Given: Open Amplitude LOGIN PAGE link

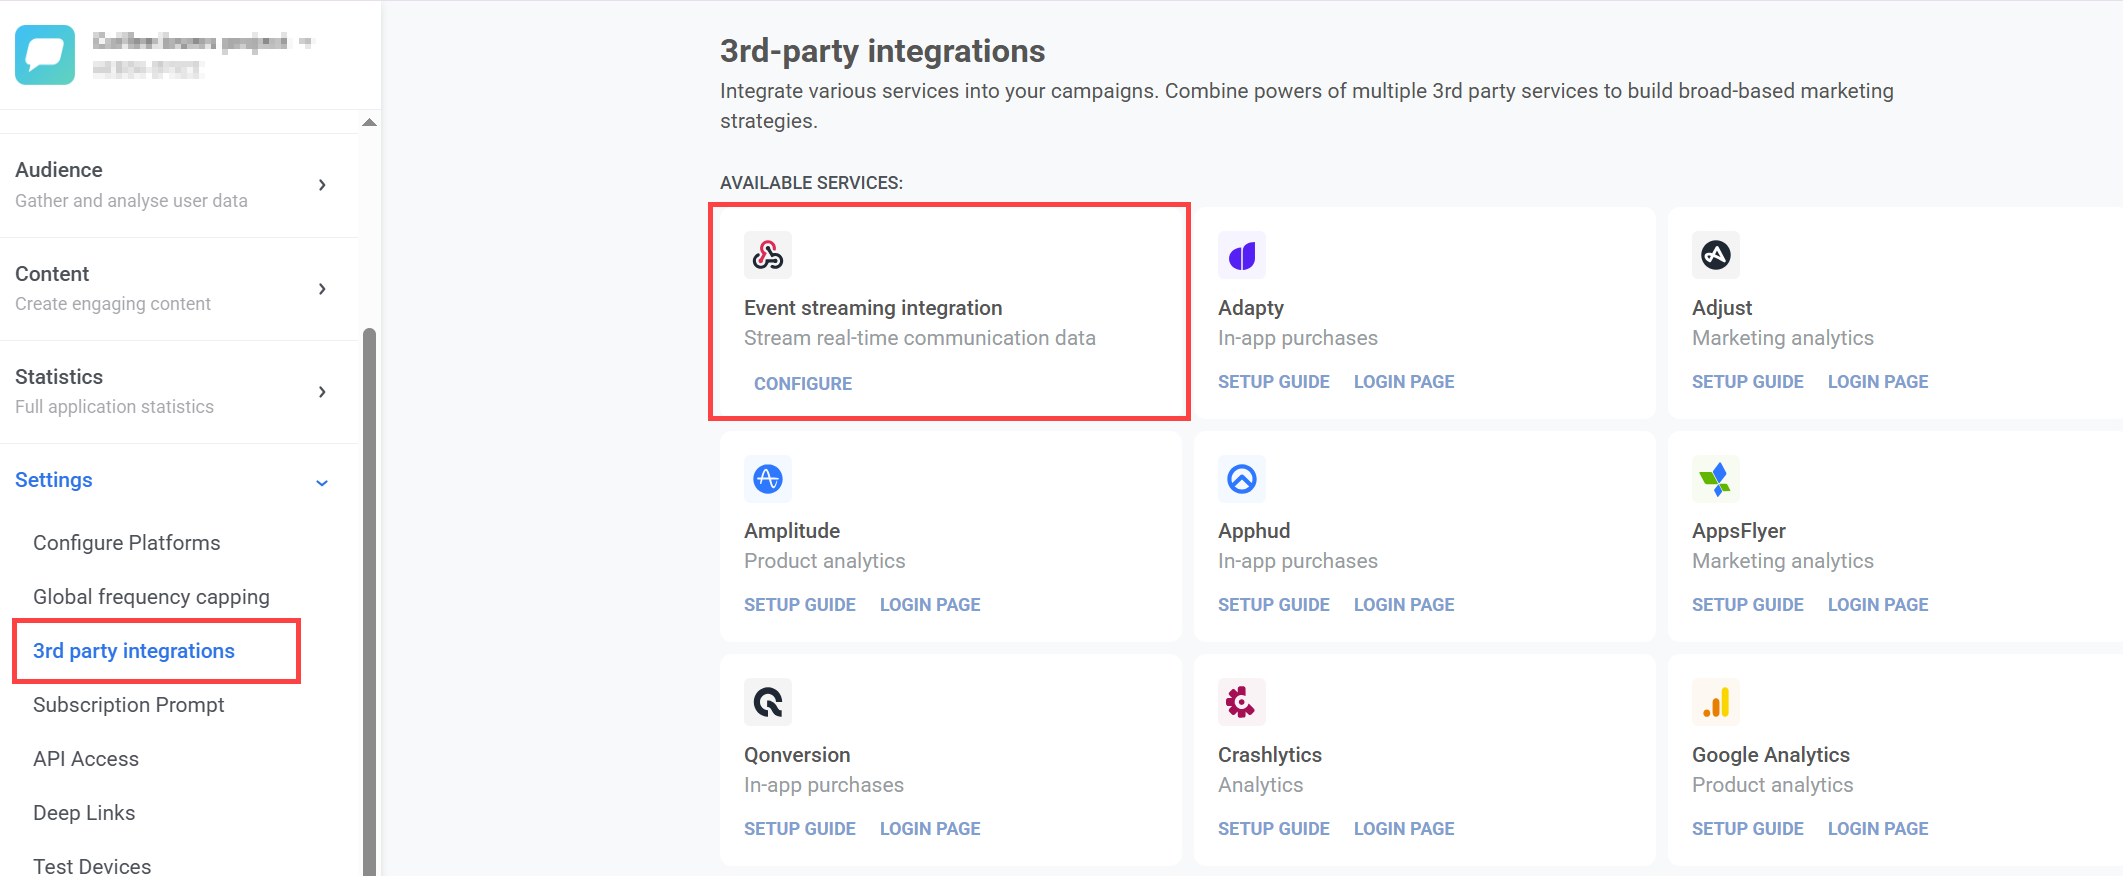Looking at the screenshot, I should (930, 605).
